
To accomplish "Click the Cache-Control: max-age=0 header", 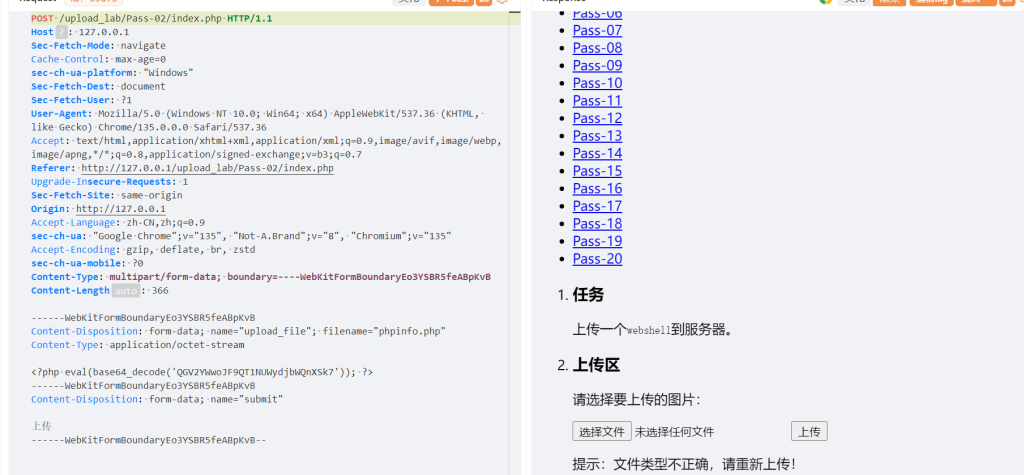I will 98,59.
